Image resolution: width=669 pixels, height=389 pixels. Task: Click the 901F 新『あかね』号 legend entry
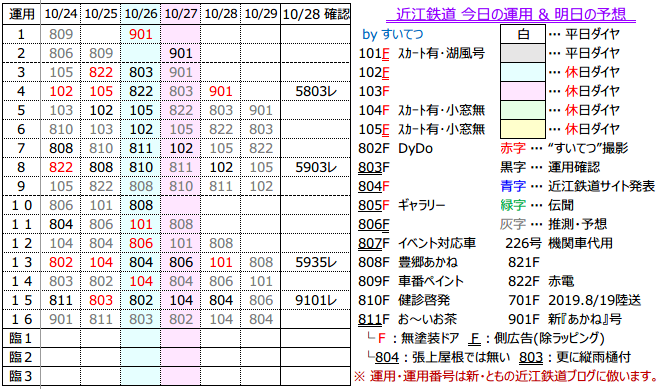point(564,319)
